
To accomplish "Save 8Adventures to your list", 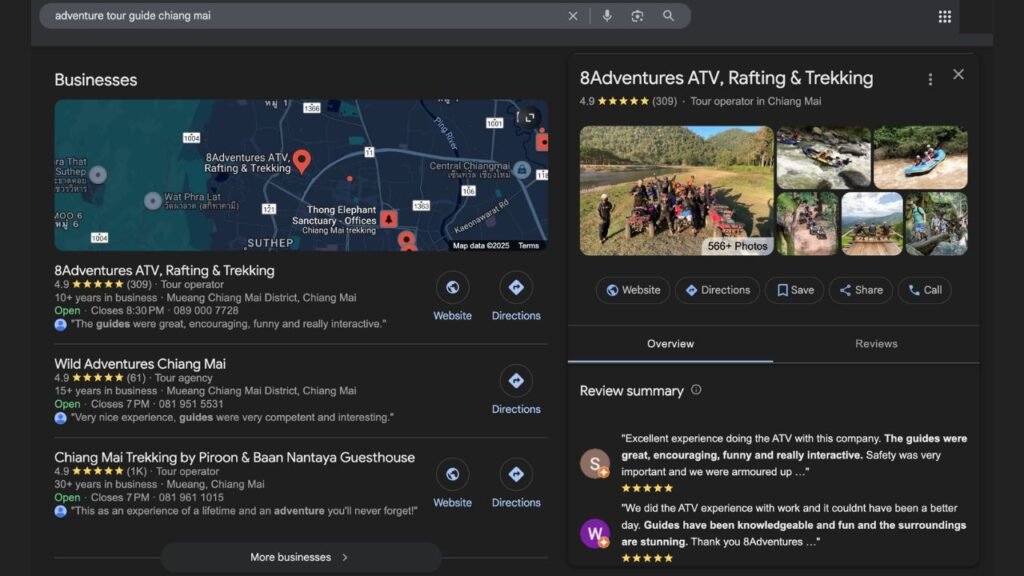I will pyautogui.click(x=794, y=290).
